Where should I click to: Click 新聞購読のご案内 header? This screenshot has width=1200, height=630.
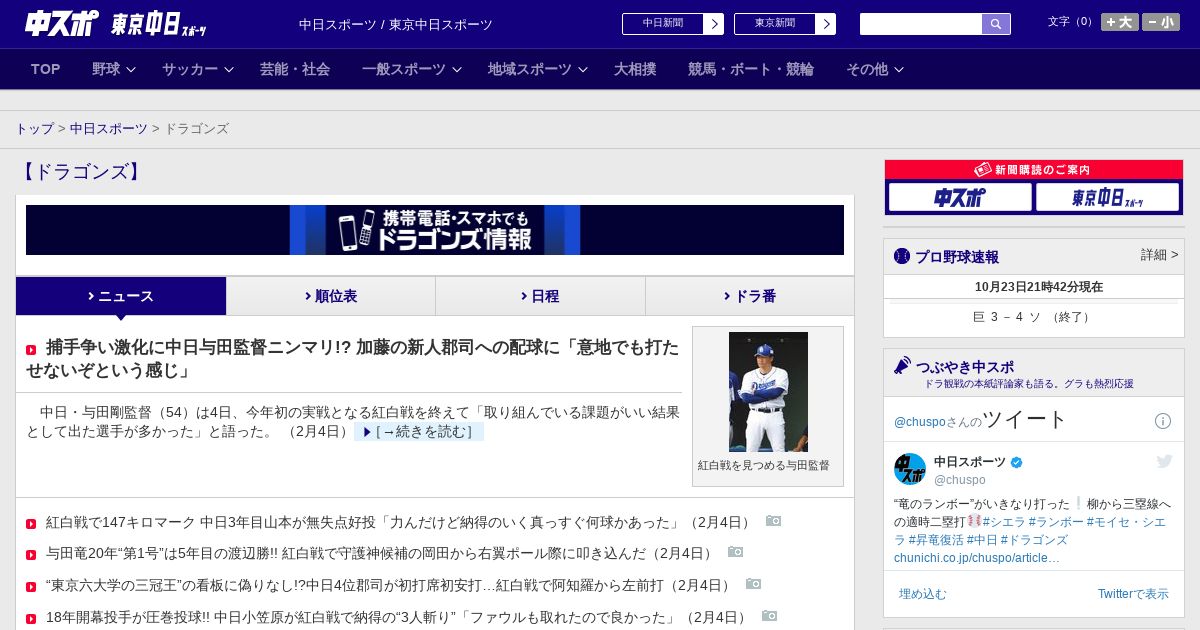1034,170
